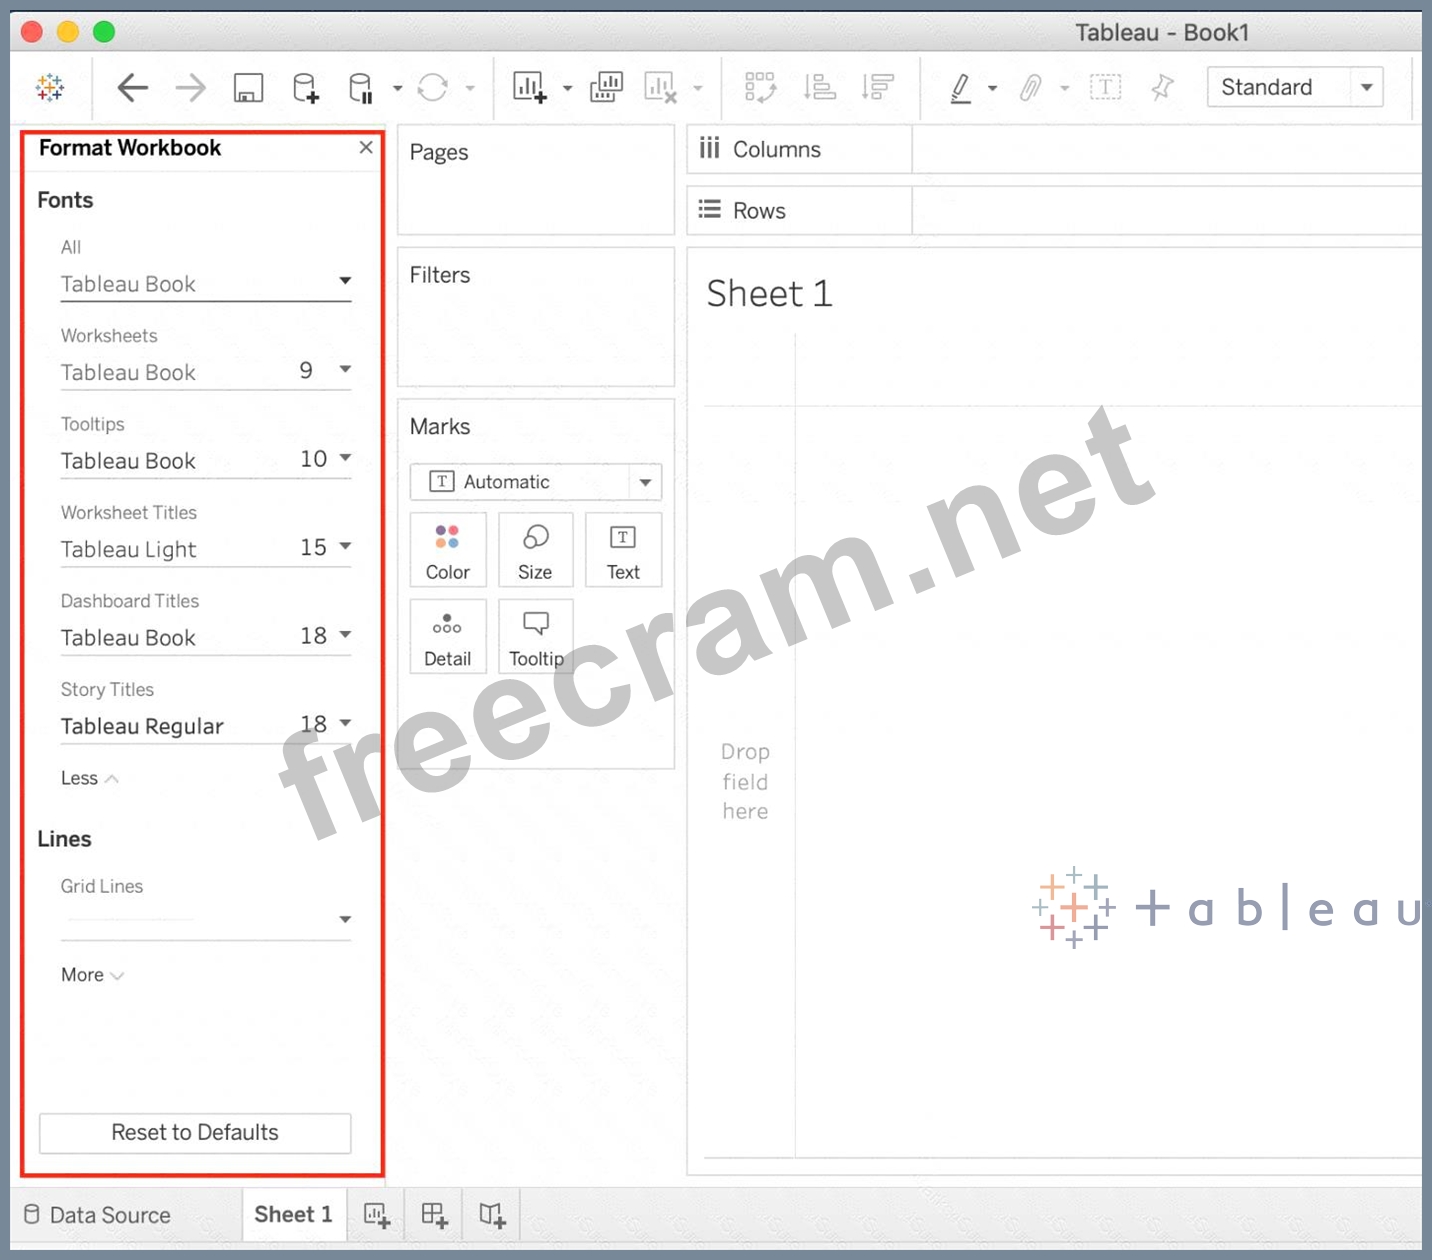This screenshot has height=1260, width=1432.
Task: Click the Show Mark Labels icon
Action: tap(1105, 88)
